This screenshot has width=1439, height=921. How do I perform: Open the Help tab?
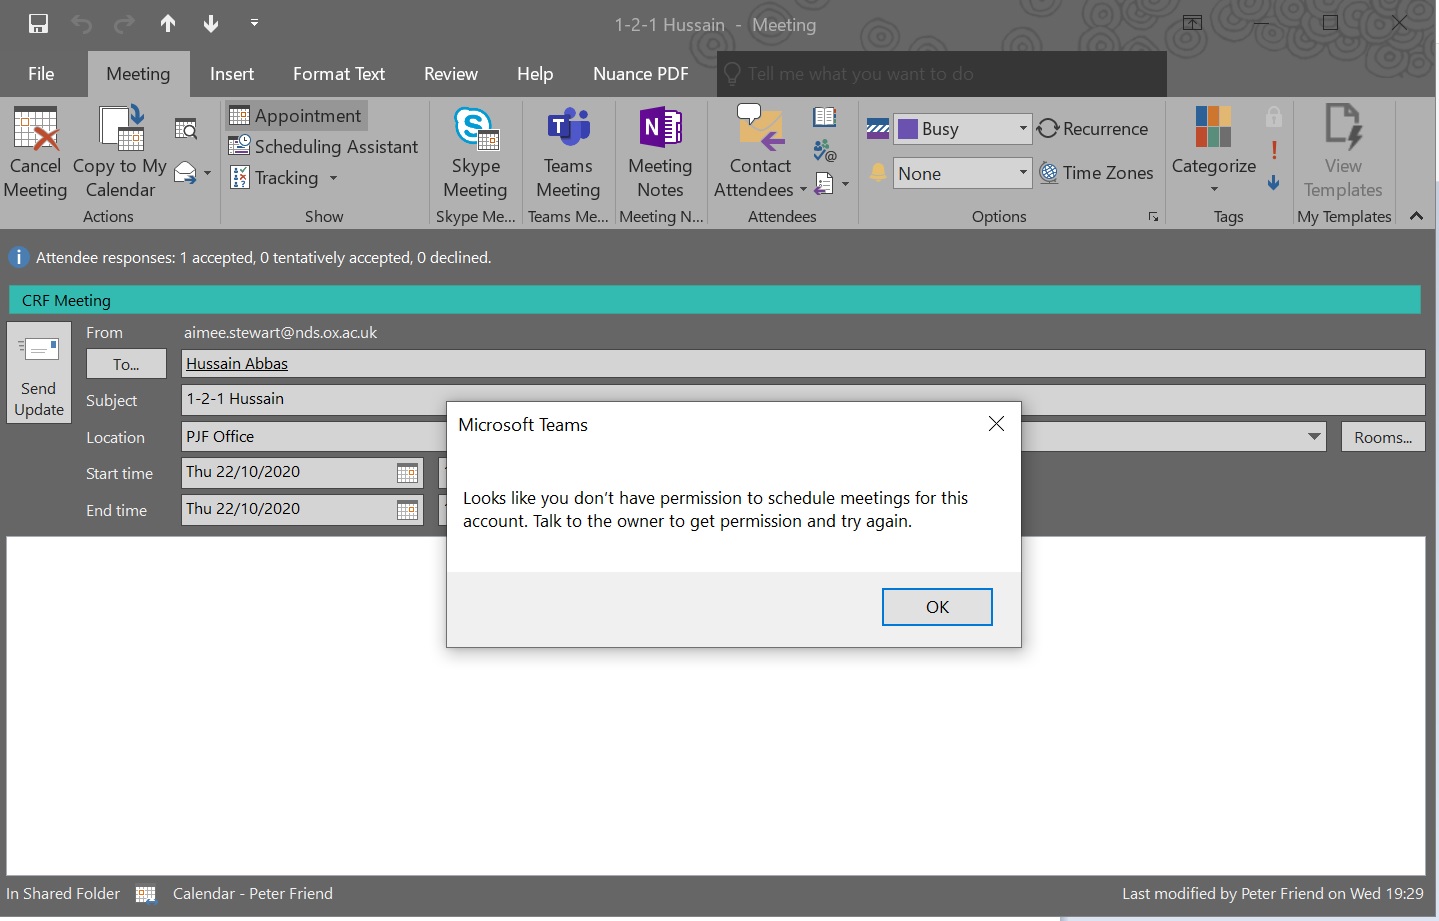pyautogui.click(x=535, y=74)
